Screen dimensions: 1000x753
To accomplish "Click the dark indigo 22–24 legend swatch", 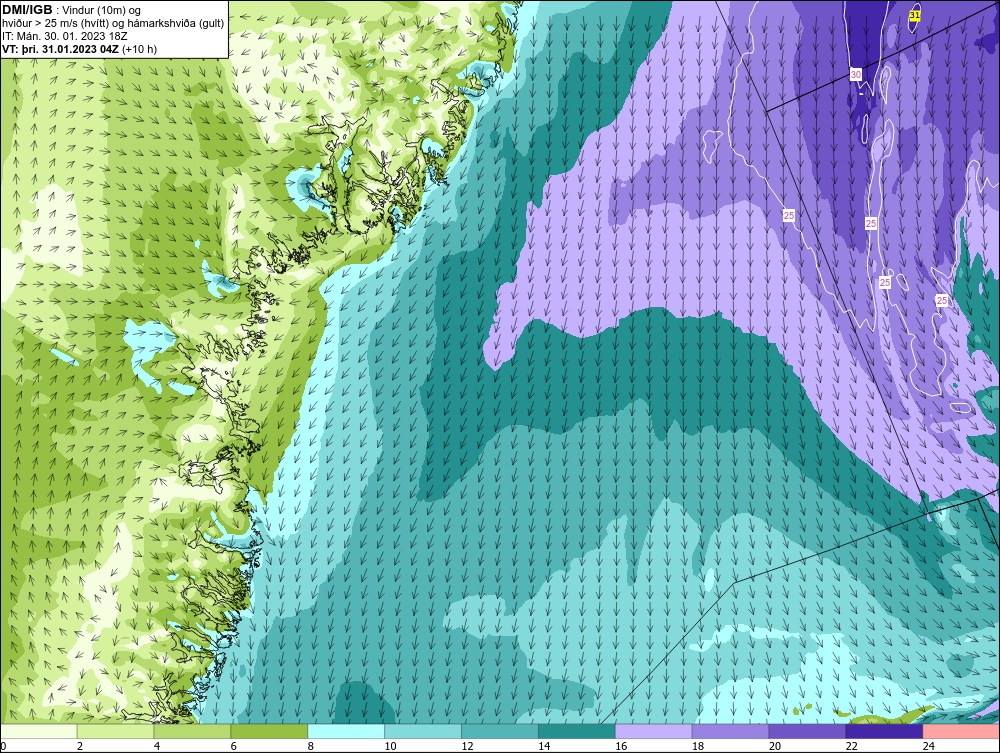I will pyautogui.click(x=884, y=731).
